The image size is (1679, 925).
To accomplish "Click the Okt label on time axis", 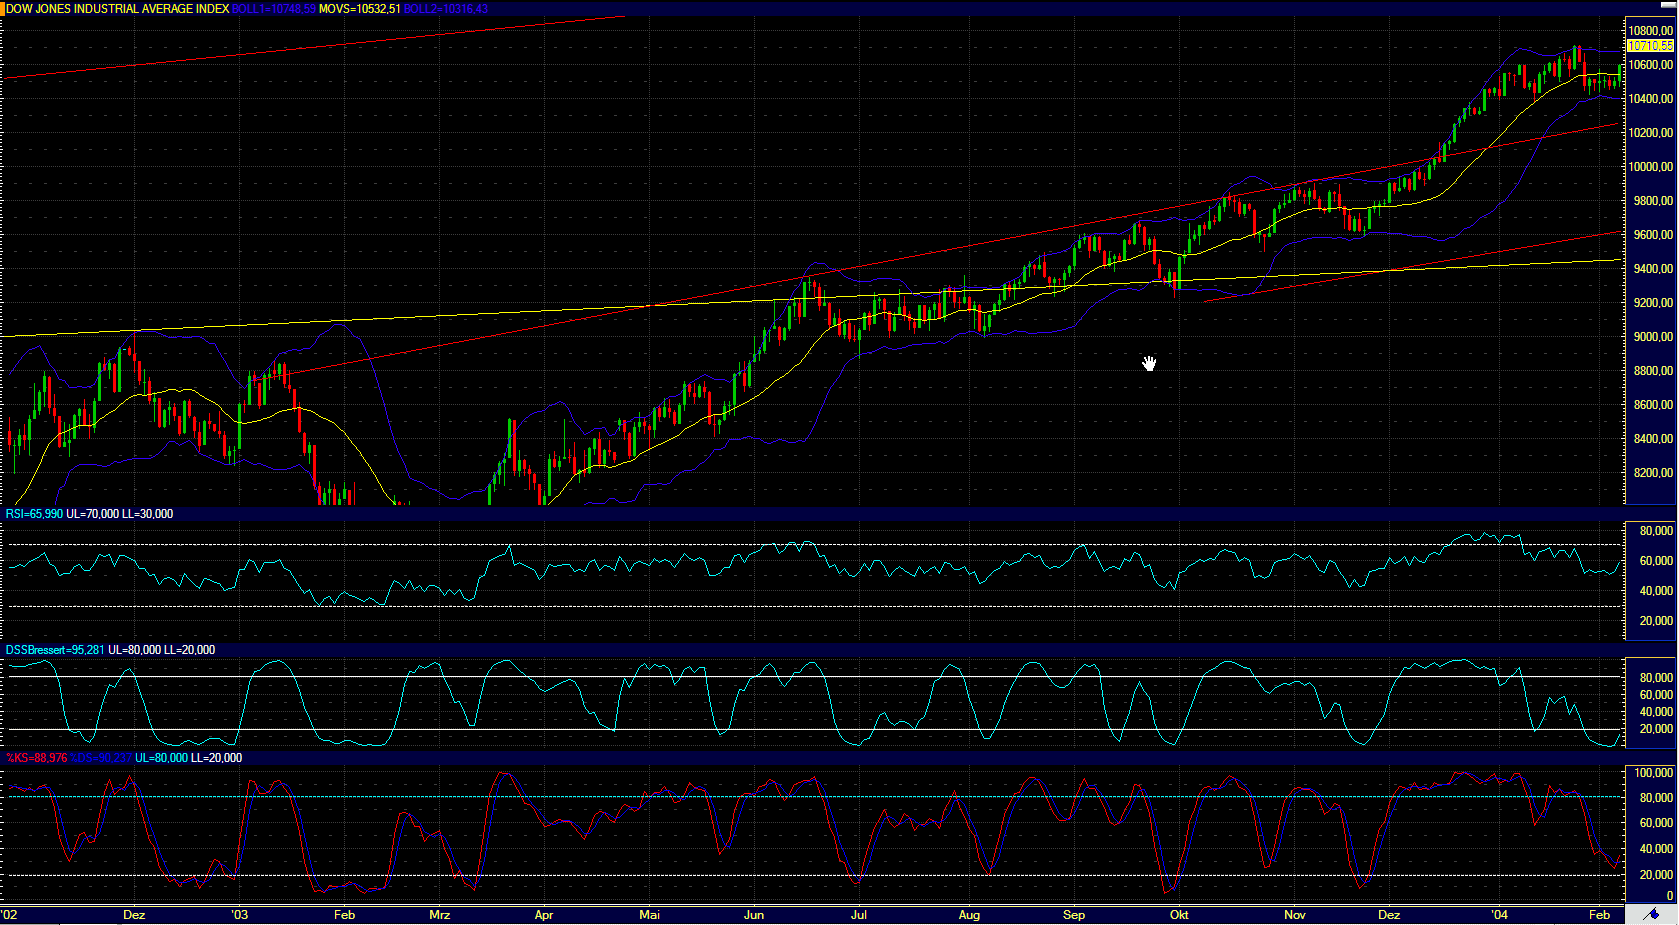I will pyautogui.click(x=1179, y=915).
